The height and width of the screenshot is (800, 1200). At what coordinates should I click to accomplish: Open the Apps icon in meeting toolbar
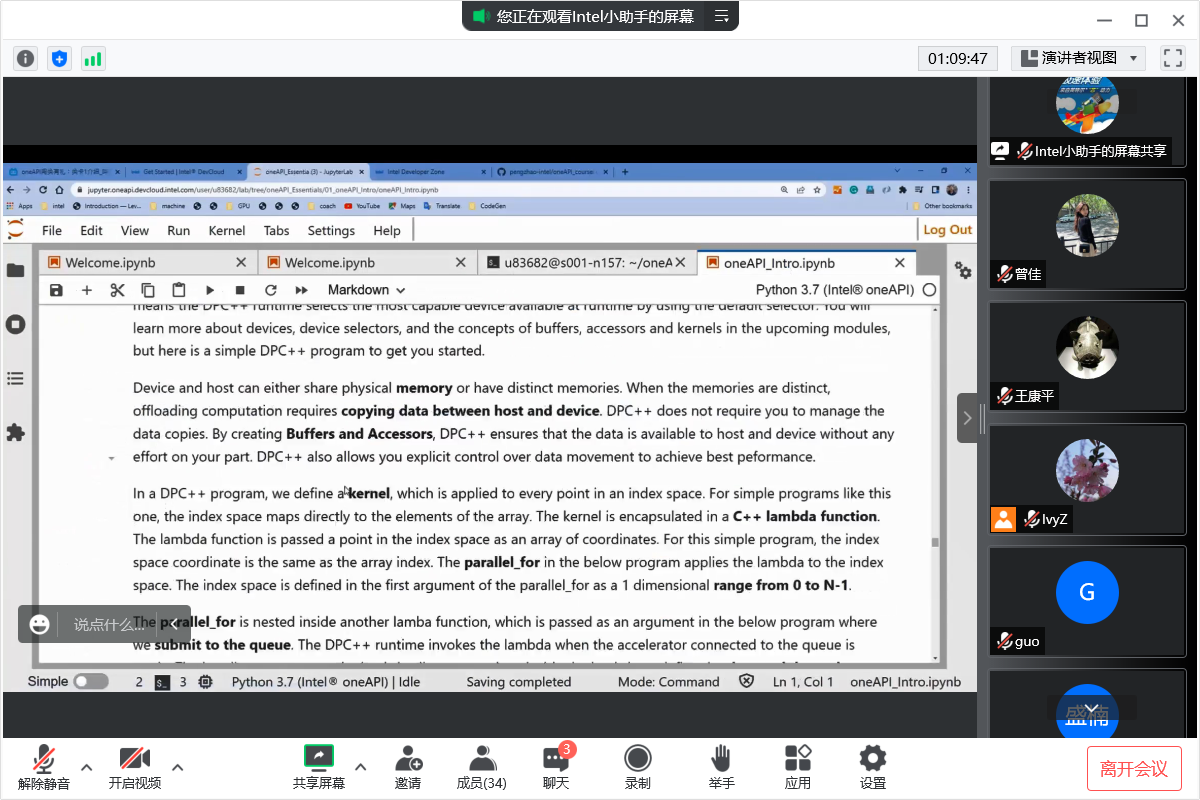(797, 758)
